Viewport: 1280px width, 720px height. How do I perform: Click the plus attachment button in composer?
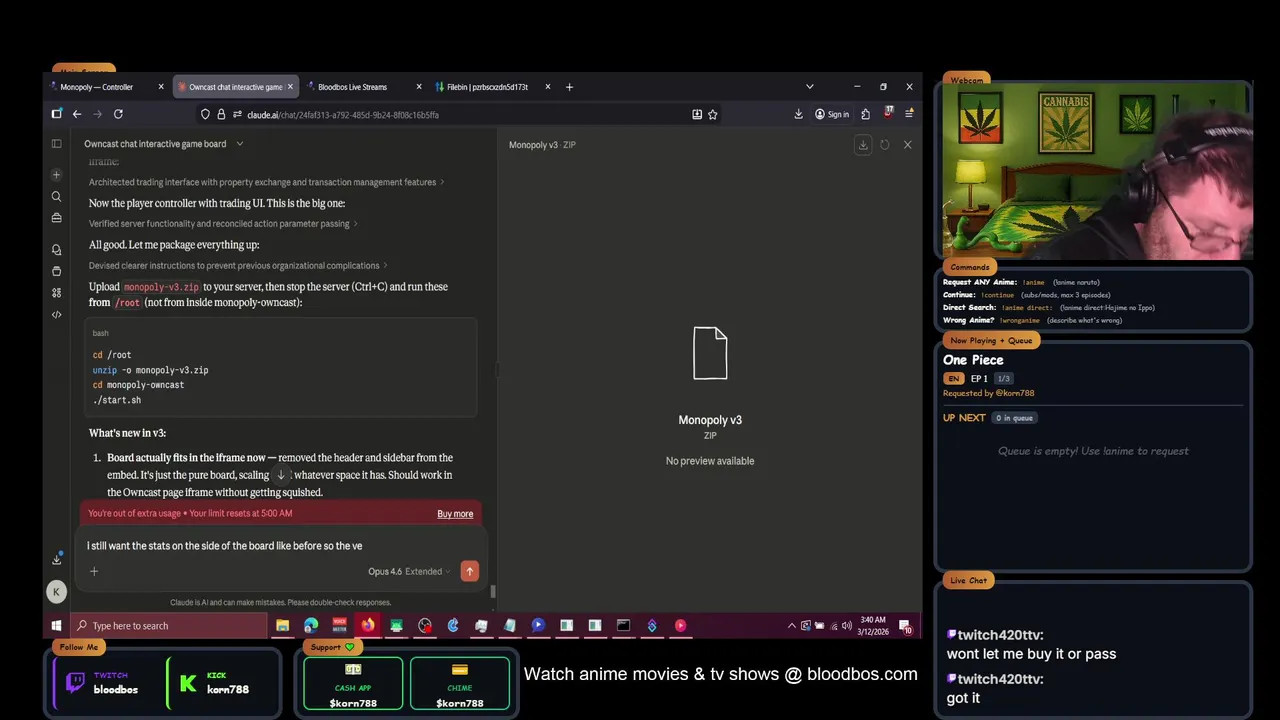coord(94,571)
